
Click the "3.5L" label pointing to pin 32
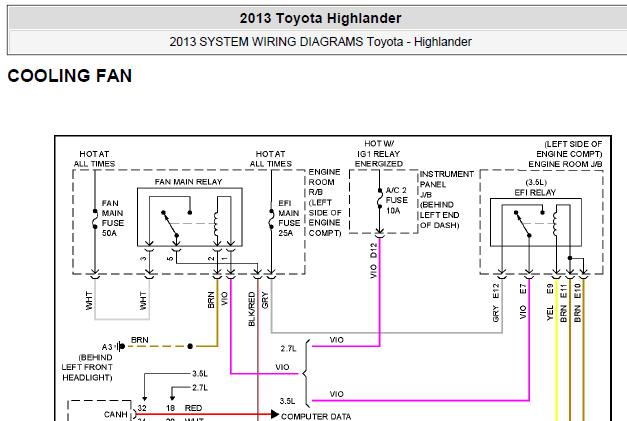coord(200,374)
